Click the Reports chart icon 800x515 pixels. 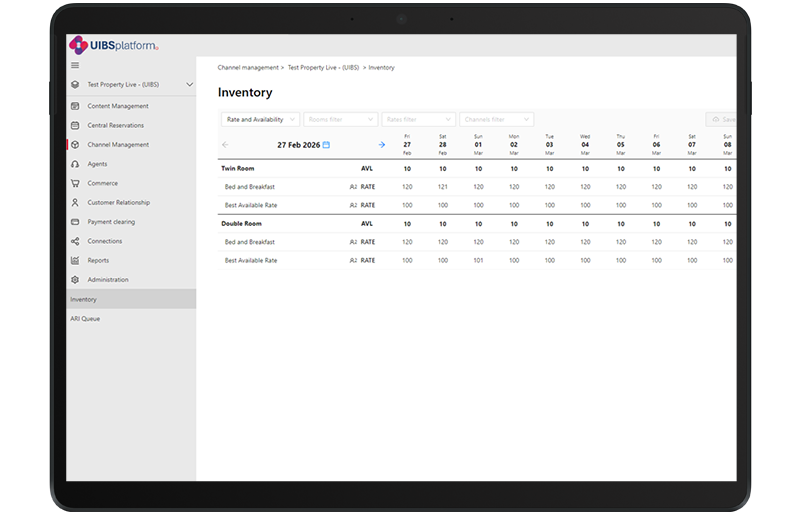click(x=75, y=261)
